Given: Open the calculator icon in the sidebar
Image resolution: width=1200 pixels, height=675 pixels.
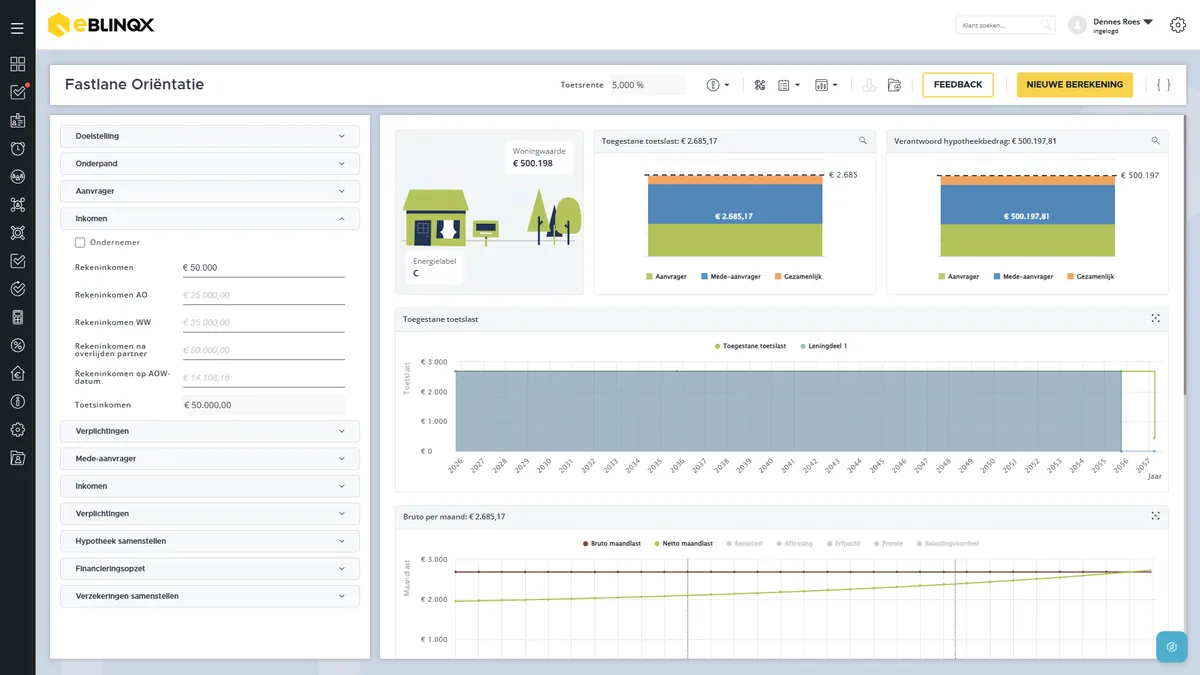Looking at the screenshot, I should [17, 318].
